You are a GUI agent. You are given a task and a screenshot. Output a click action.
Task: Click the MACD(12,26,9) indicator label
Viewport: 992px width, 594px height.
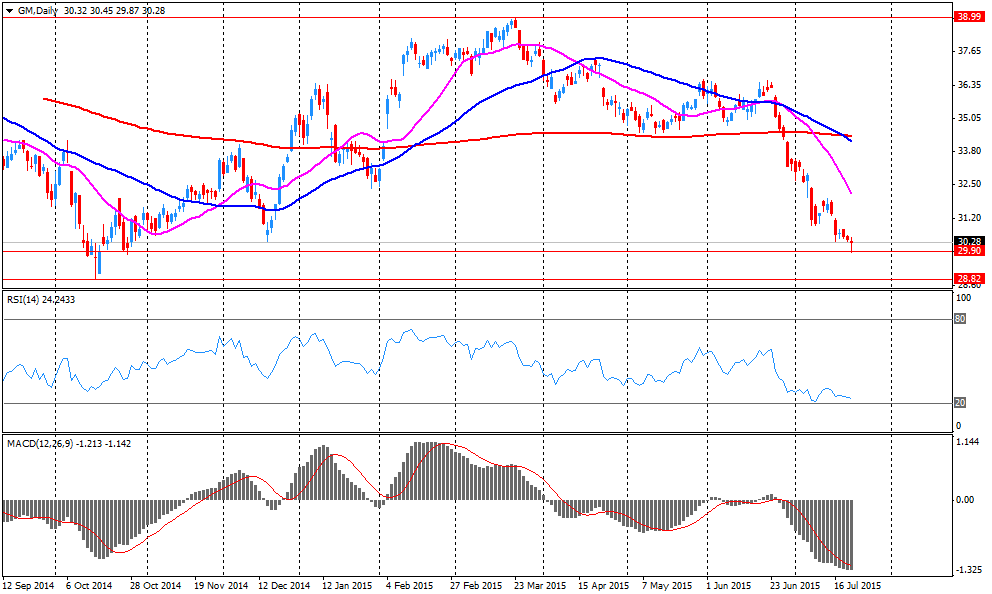coord(69,444)
